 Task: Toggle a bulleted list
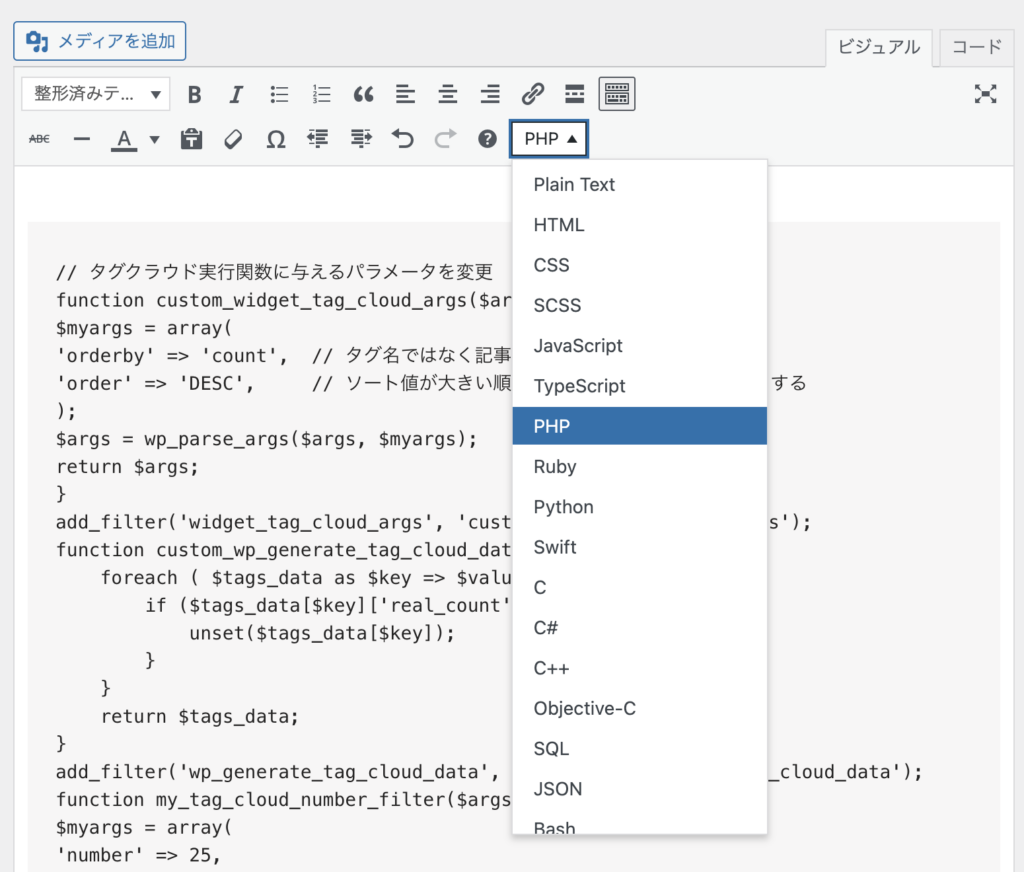pos(279,94)
